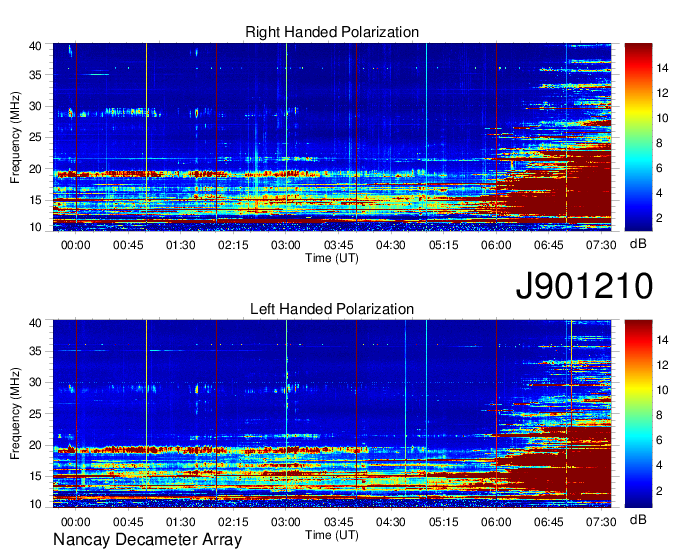Click the 05:15 time tick of Right Handed plot
This screenshot has height=552, width=680.
point(443,245)
